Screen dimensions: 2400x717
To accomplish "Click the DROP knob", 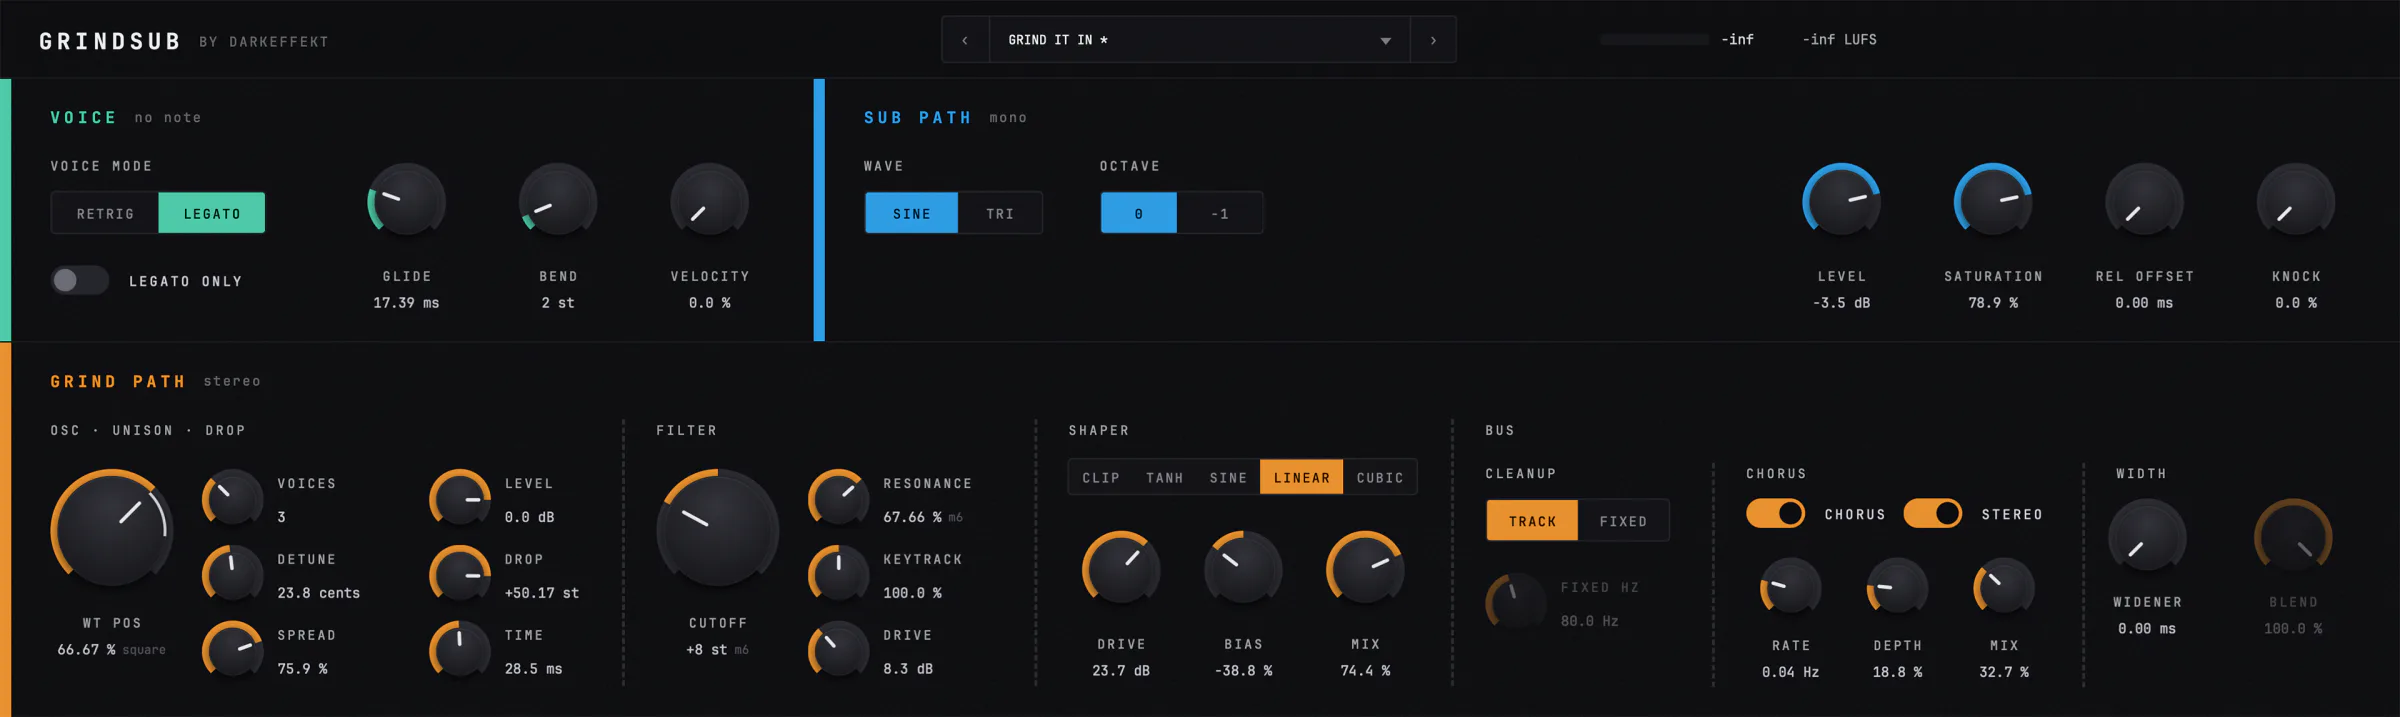I will 460,574.
